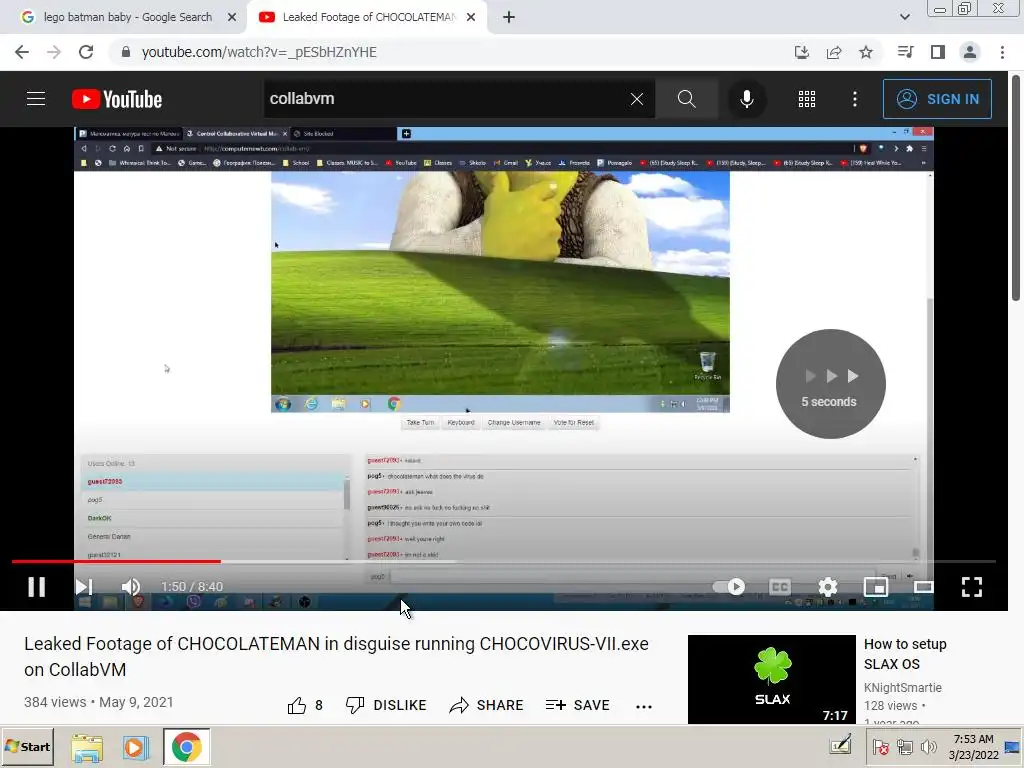Click the DISLIKE button
The height and width of the screenshot is (768, 1024).
point(386,705)
